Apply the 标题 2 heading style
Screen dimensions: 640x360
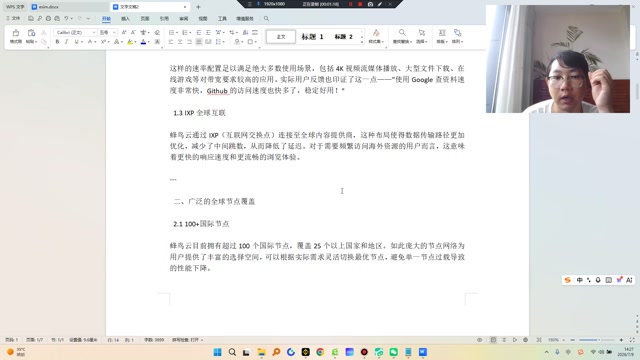[343, 37]
